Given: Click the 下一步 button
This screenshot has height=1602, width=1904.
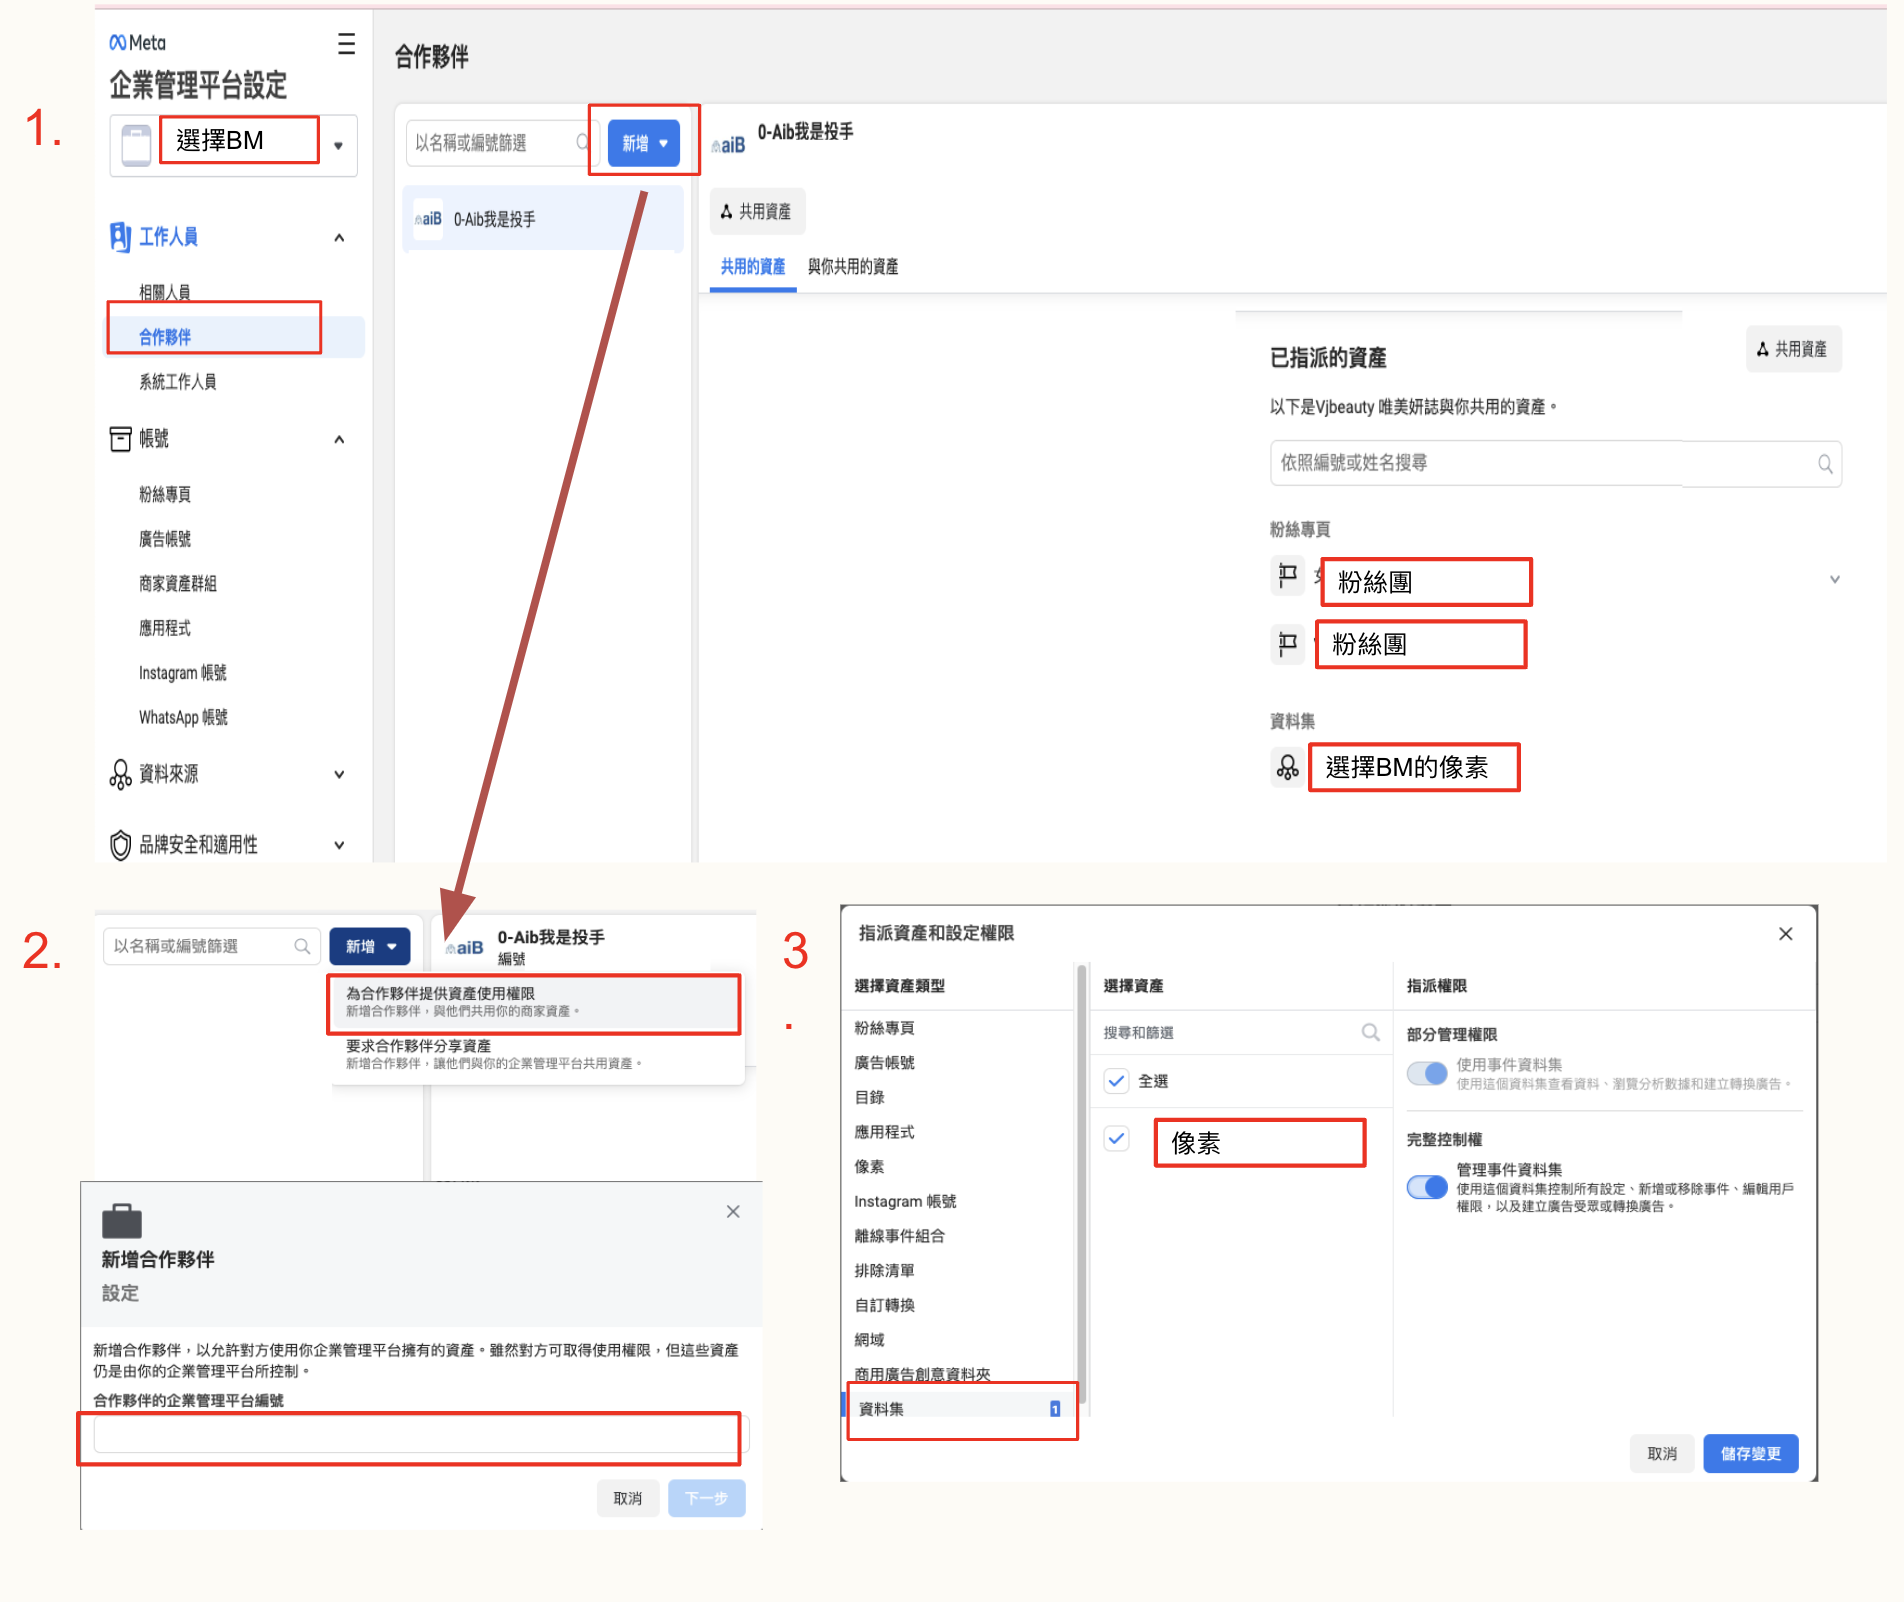Looking at the screenshot, I should pos(706,1498).
